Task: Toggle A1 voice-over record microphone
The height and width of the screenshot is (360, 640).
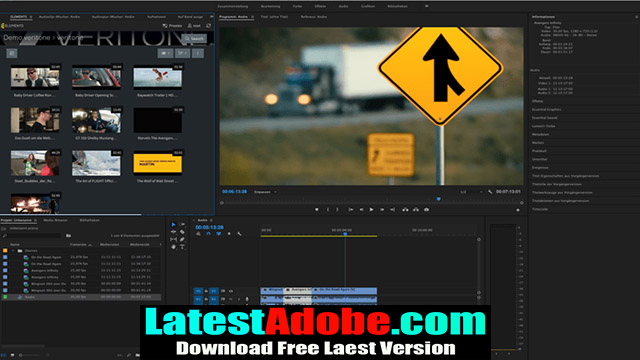Action: 247,299
